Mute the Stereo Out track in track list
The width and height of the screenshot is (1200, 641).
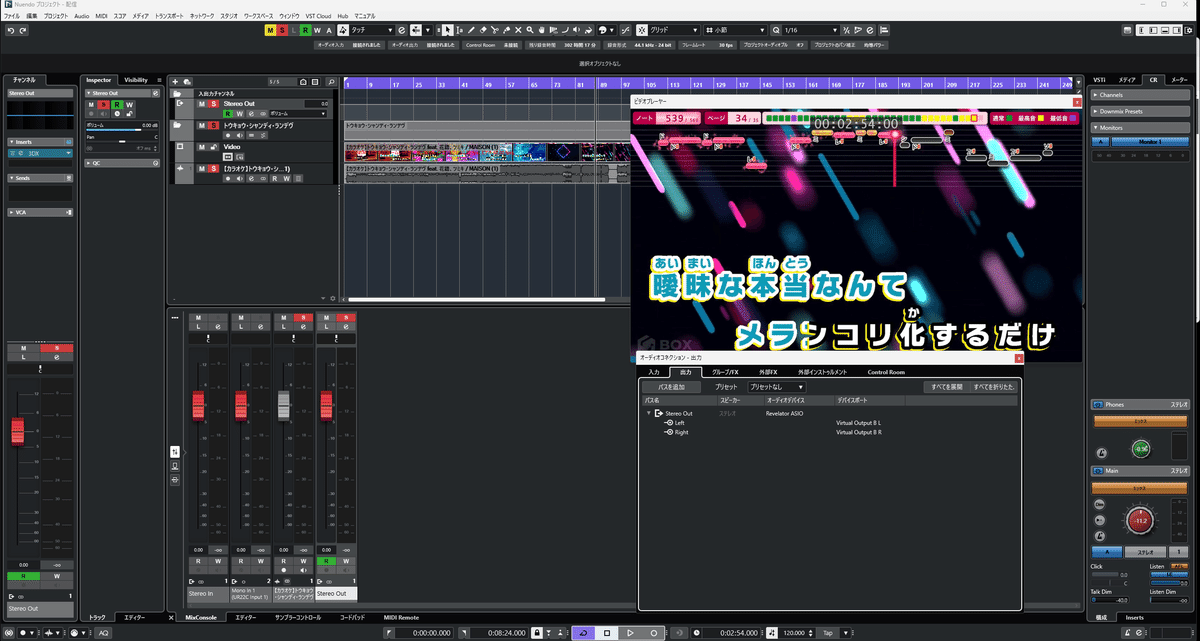202,104
